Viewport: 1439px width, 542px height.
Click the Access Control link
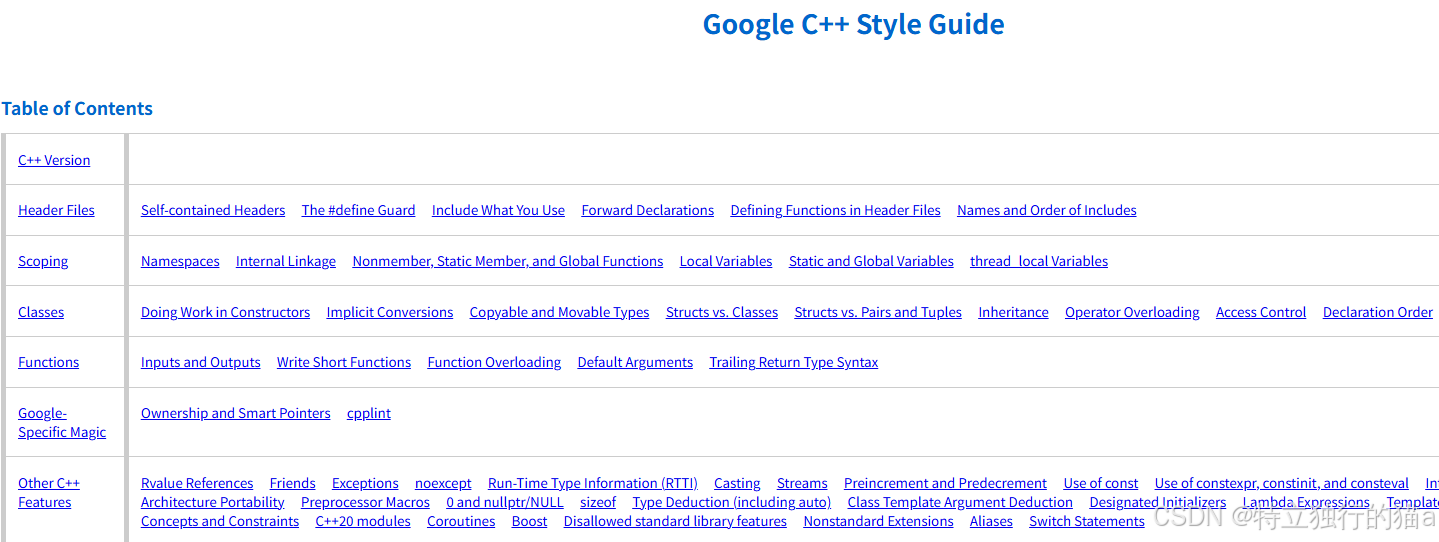(x=1261, y=312)
